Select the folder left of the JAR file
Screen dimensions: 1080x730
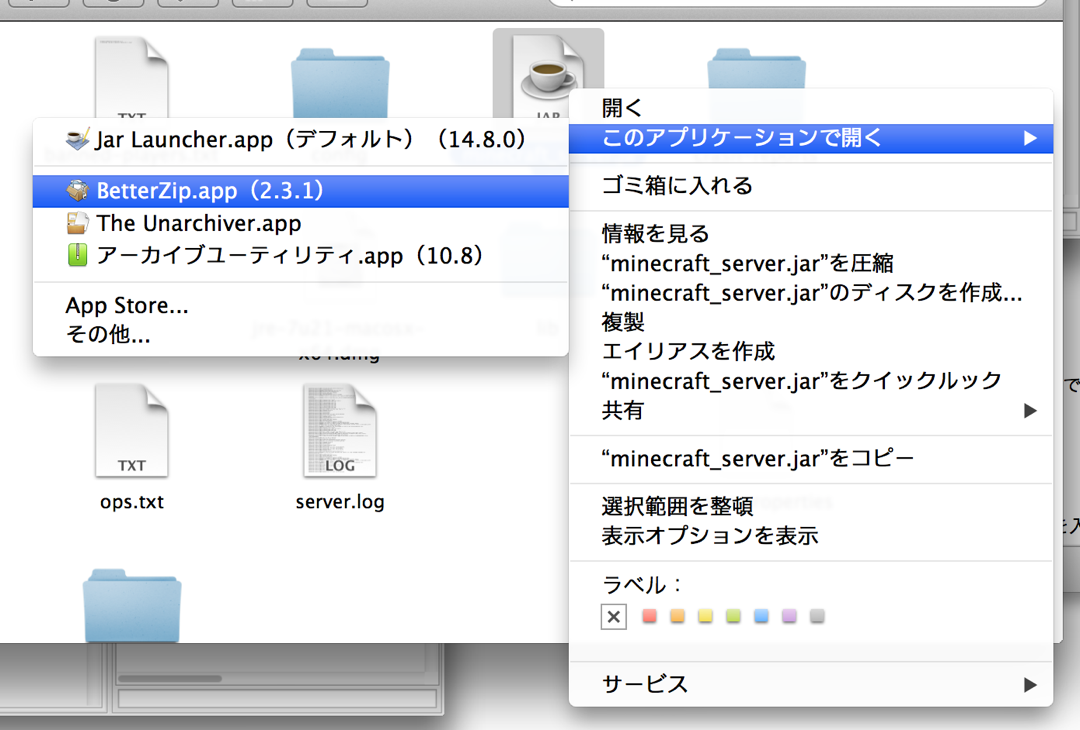(x=340, y=83)
